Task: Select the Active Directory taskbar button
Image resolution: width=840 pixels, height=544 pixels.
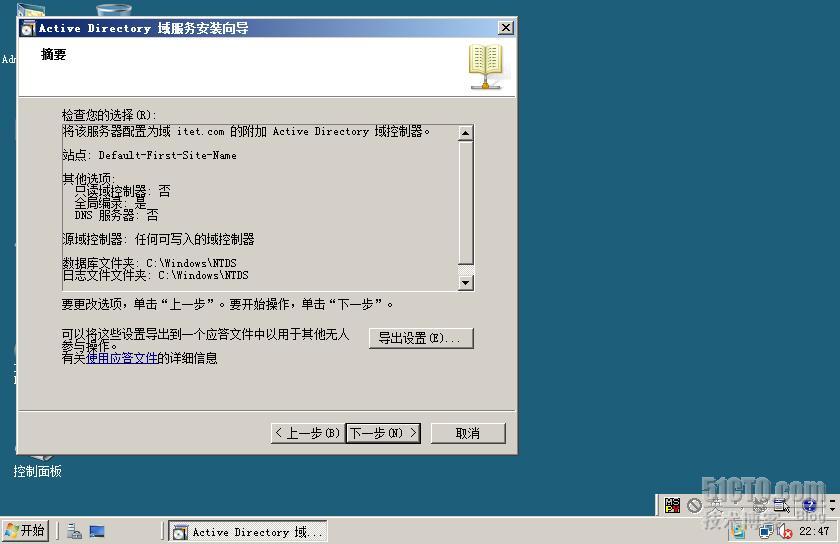Action: [248, 532]
